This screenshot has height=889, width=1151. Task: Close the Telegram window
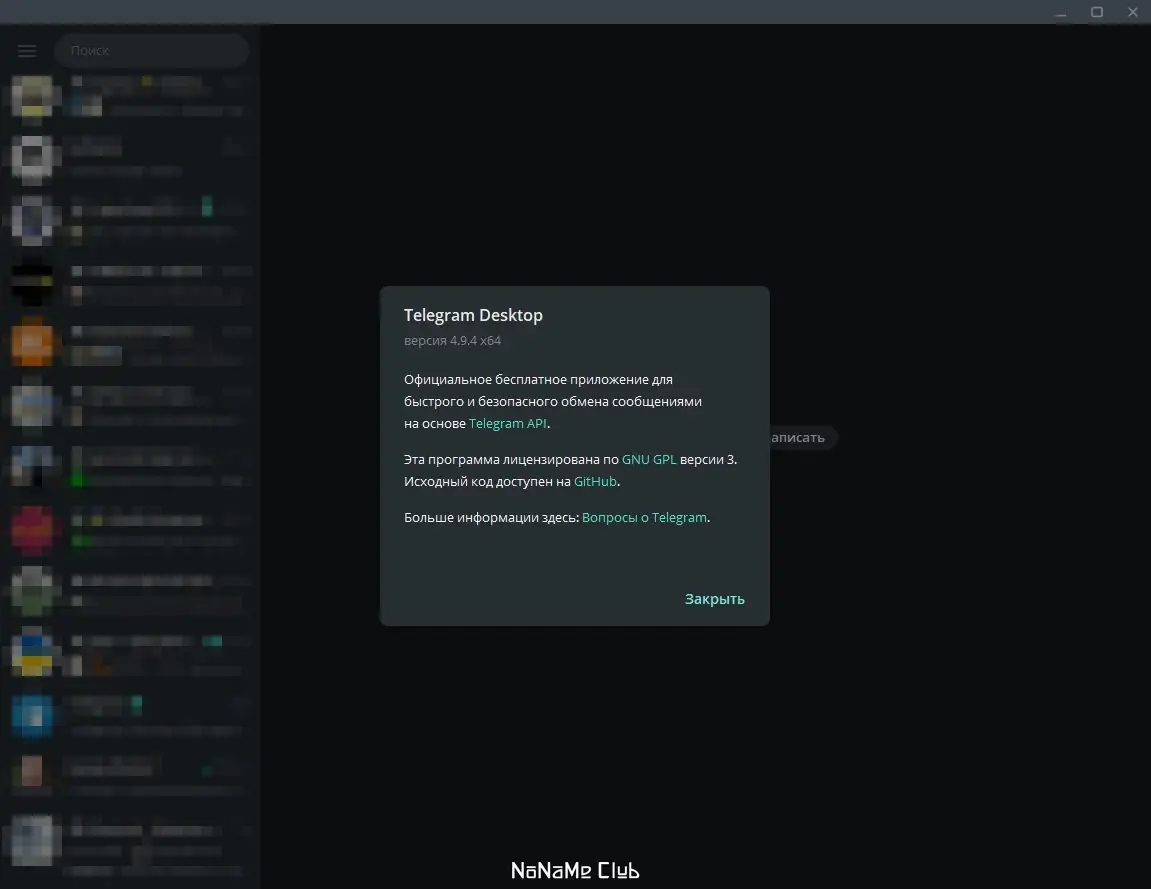click(x=1133, y=12)
